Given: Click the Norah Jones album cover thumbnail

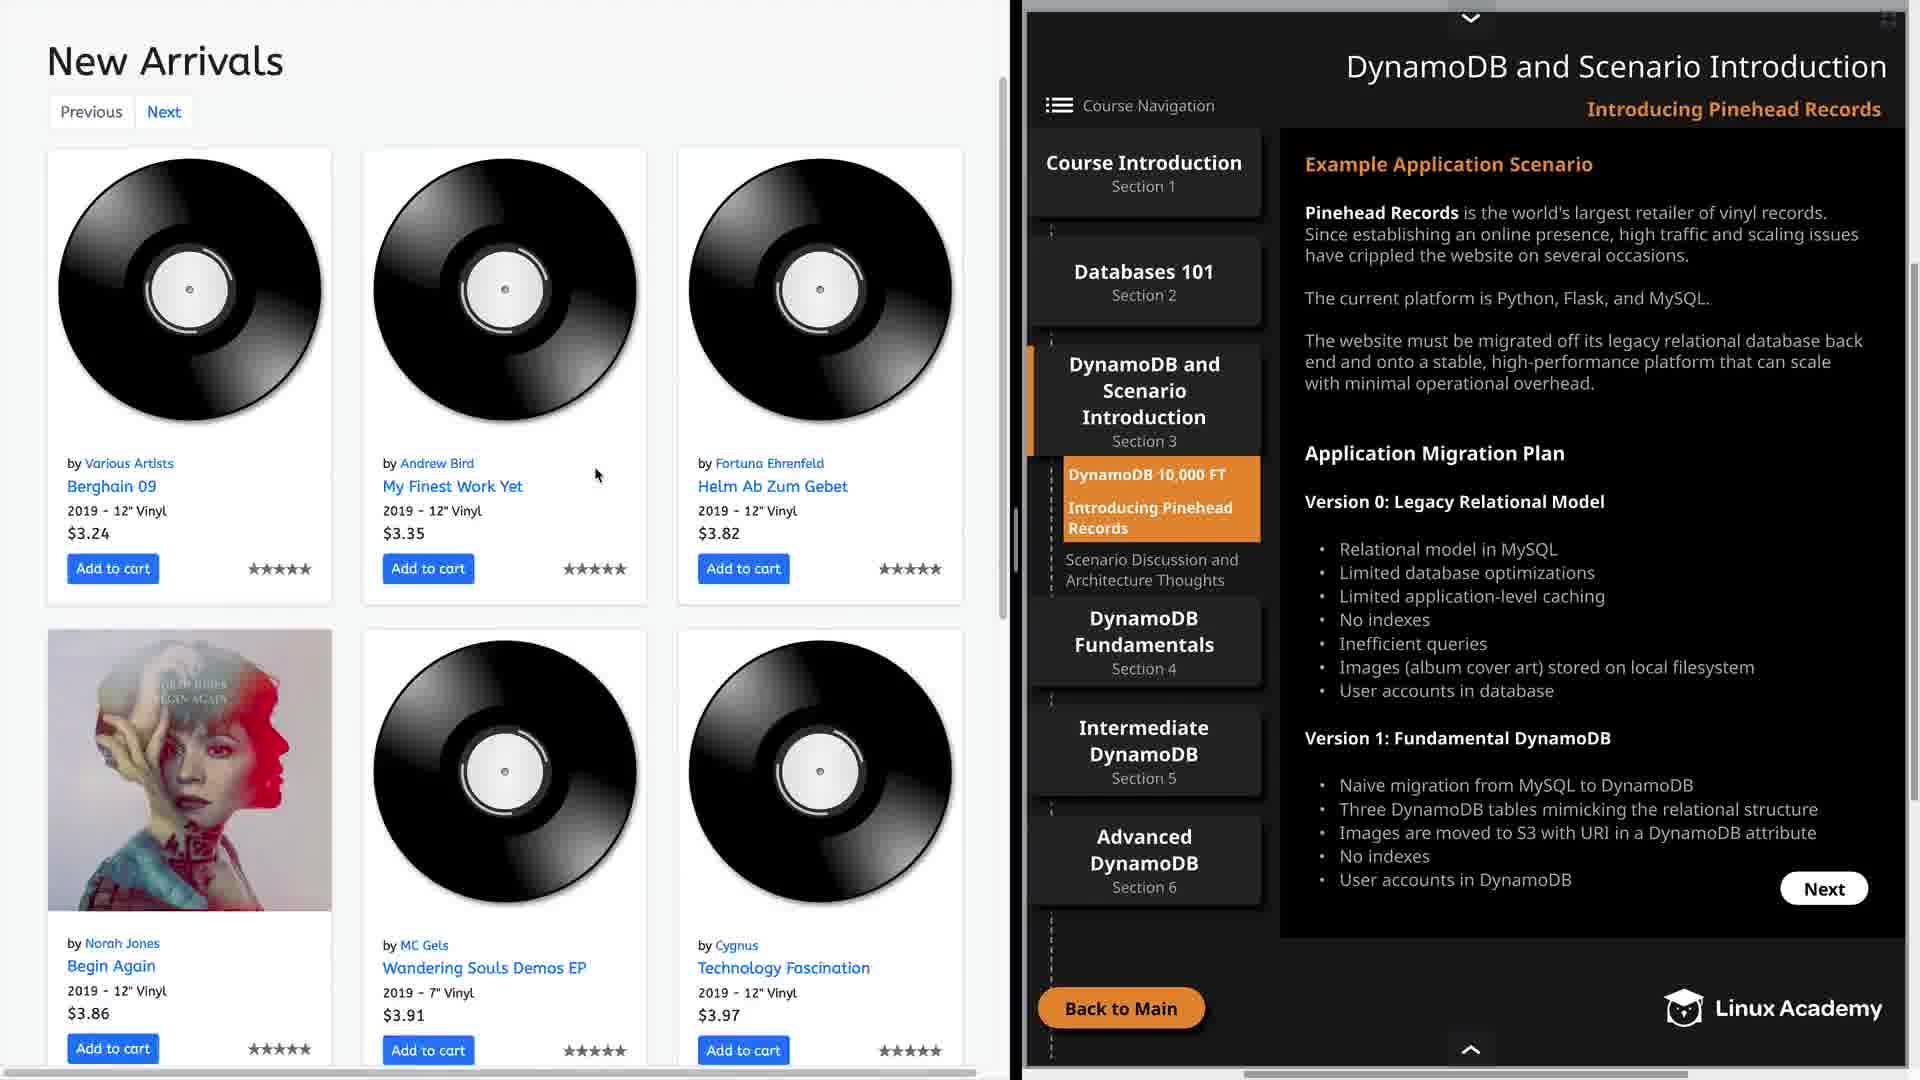Looking at the screenshot, I should (x=189, y=770).
